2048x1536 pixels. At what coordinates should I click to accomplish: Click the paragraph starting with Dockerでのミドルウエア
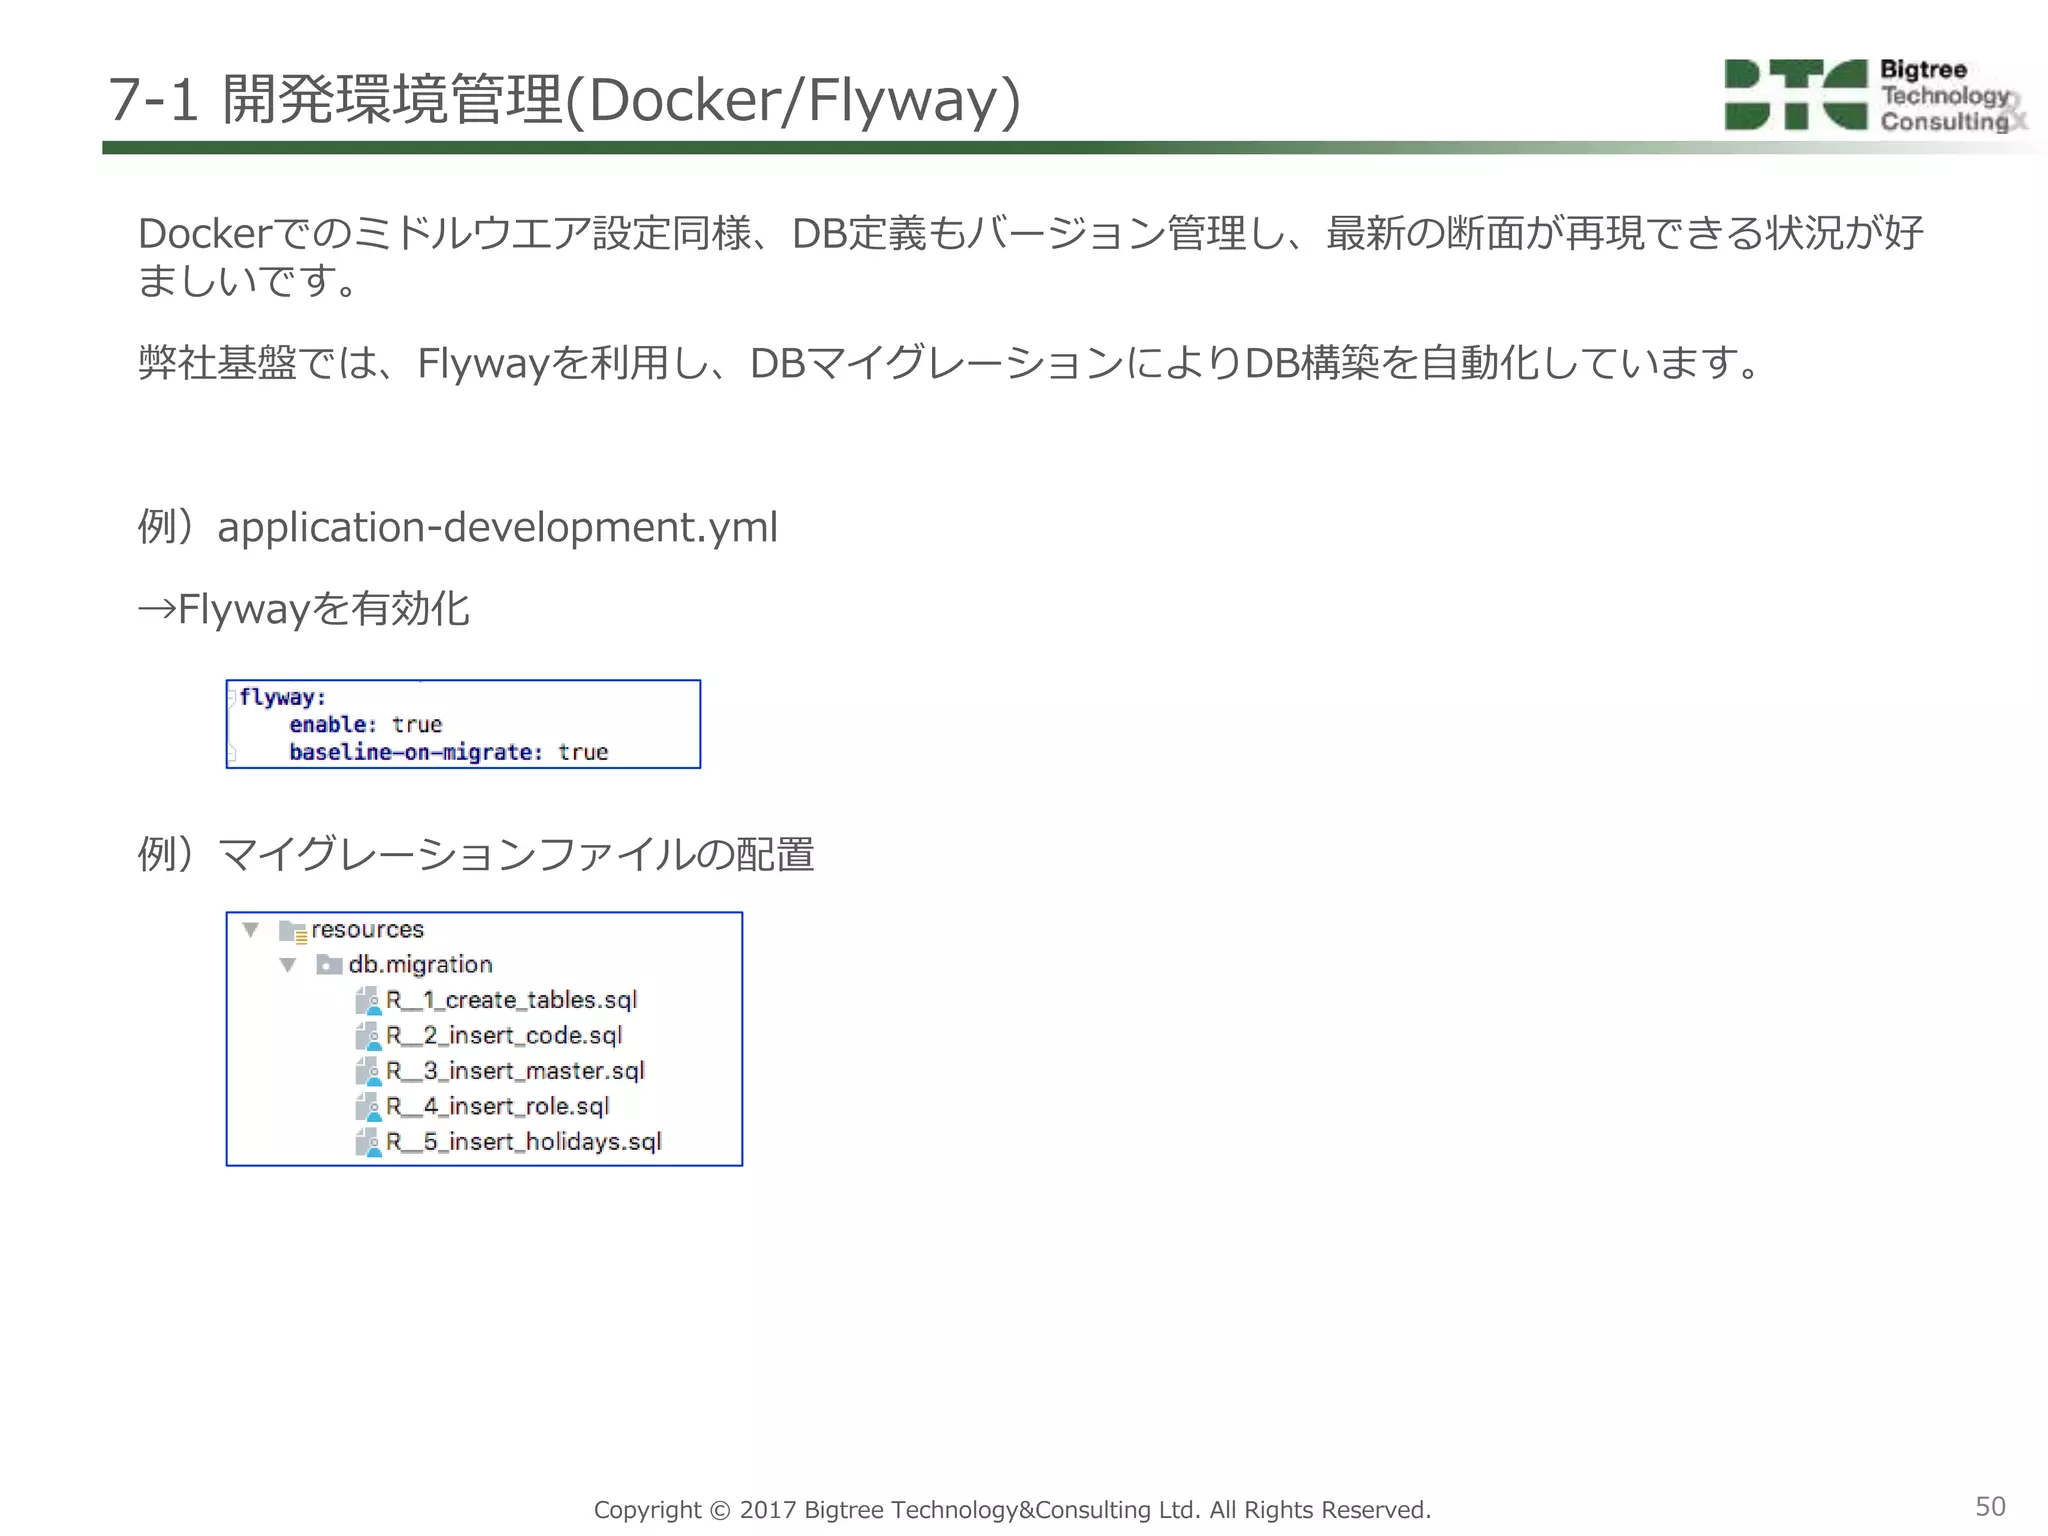[1030, 256]
